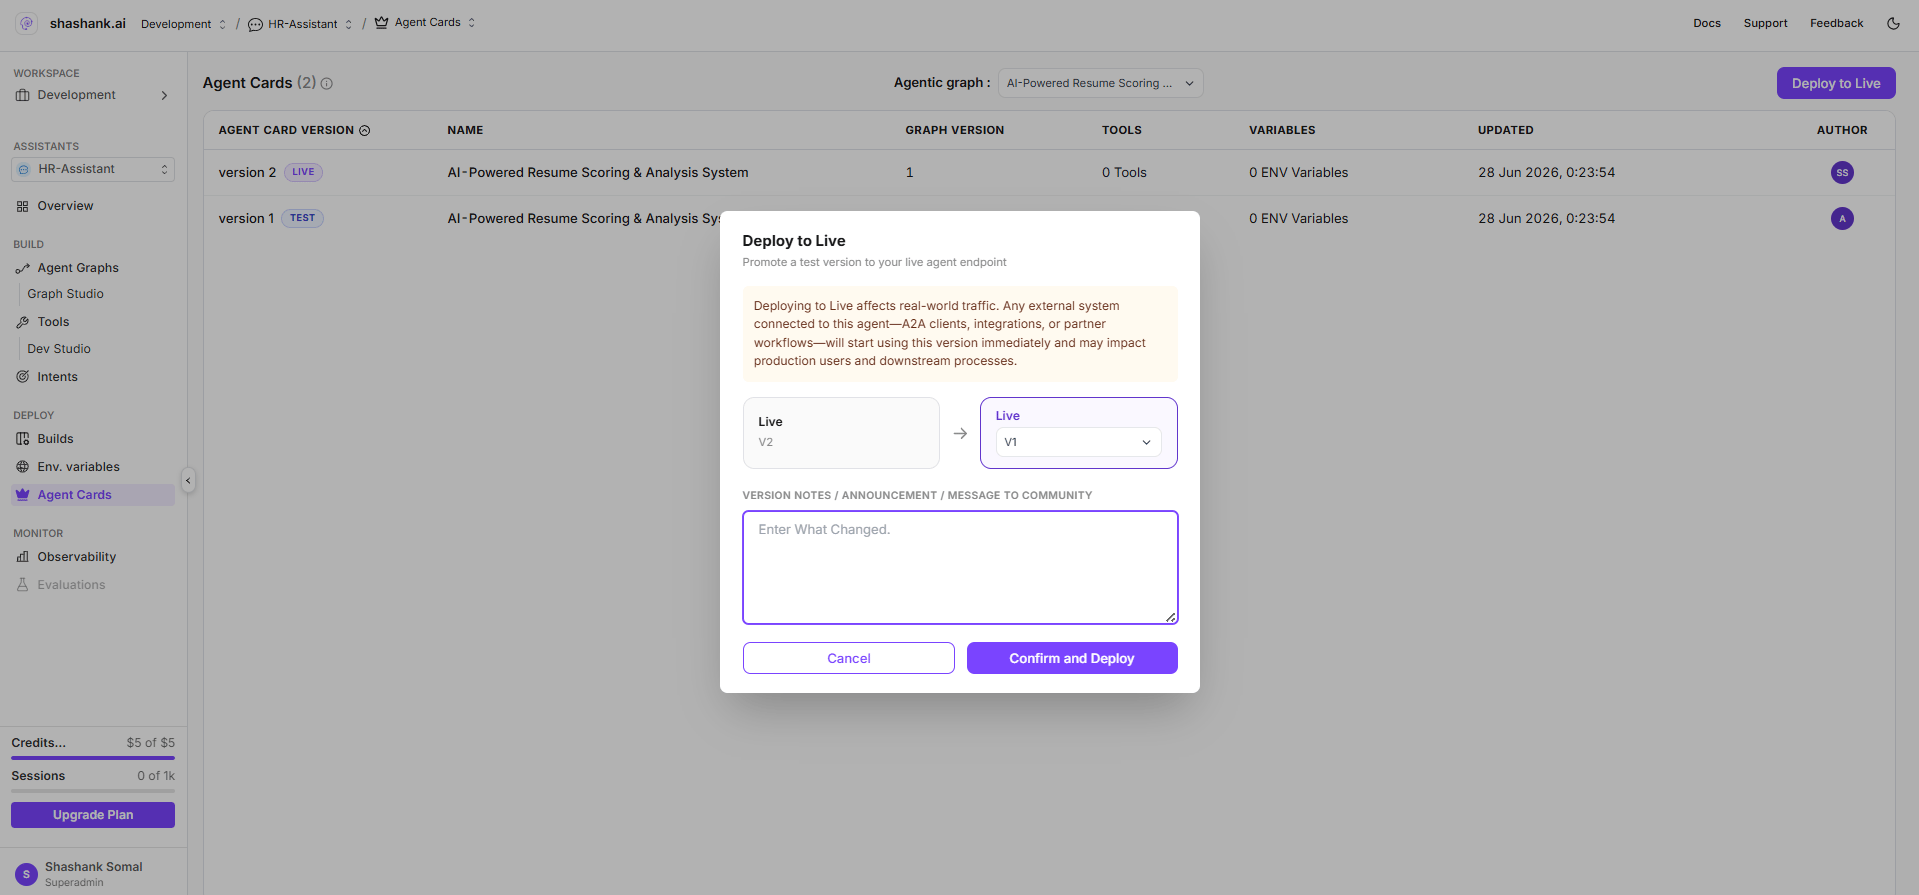Open Agent Graphs in sidebar
Screen dimensions: 1919x895
coord(78,268)
